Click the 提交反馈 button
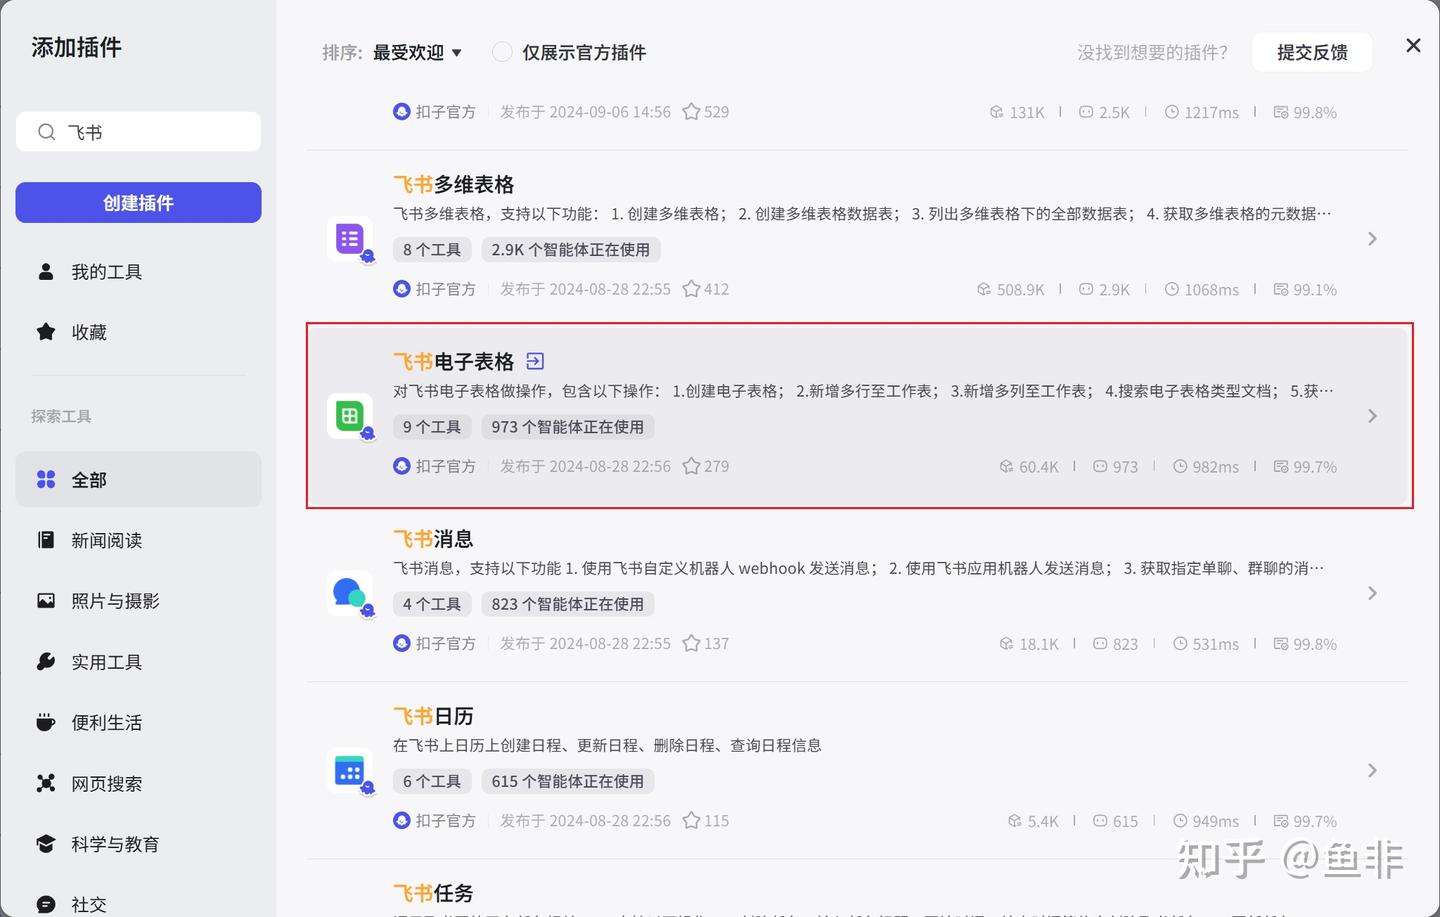 [x=1312, y=52]
